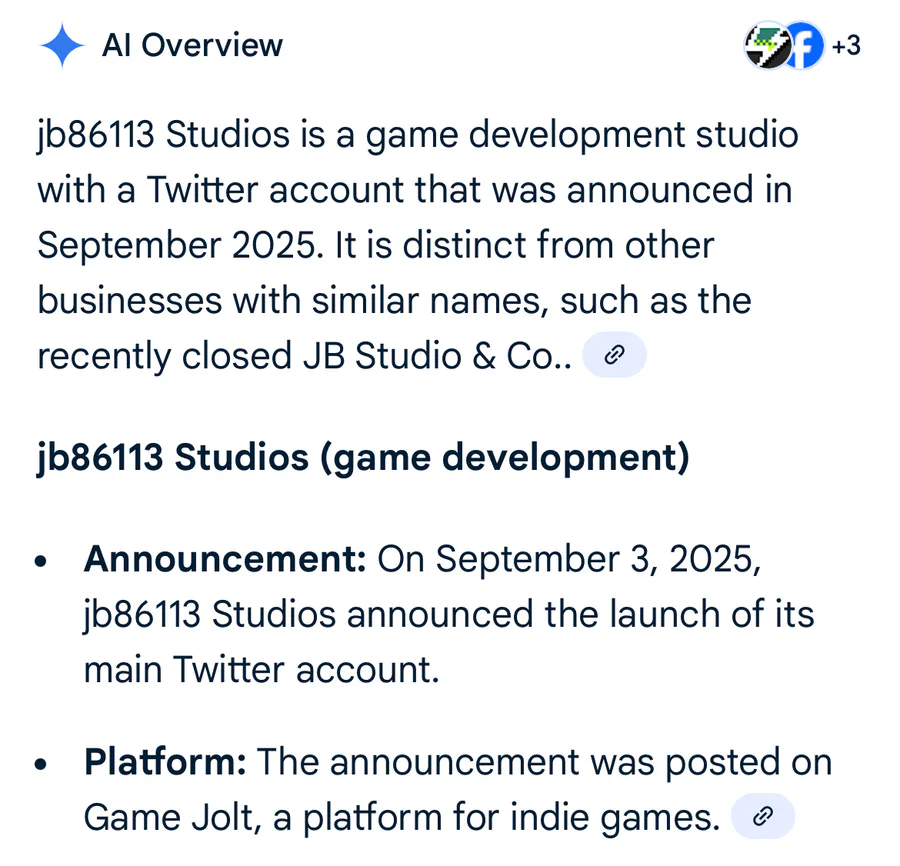Screen dimensions: 900x866
Task: Open the Facebook source icon
Action: tap(803, 45)
